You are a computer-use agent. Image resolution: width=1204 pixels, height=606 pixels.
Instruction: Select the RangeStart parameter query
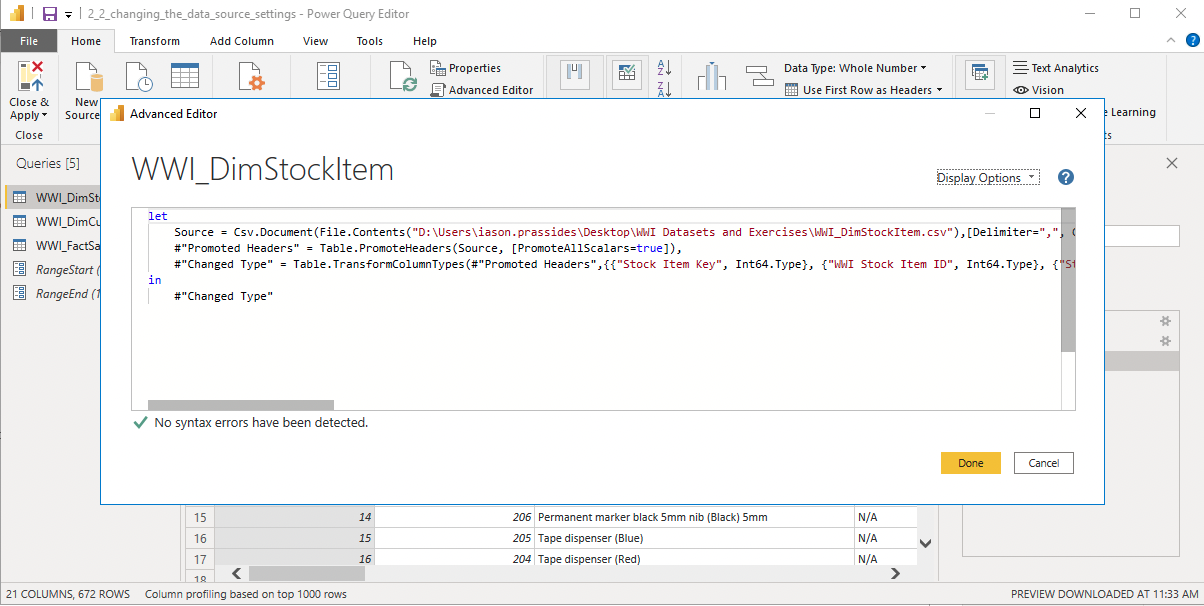tap(55, 269)
